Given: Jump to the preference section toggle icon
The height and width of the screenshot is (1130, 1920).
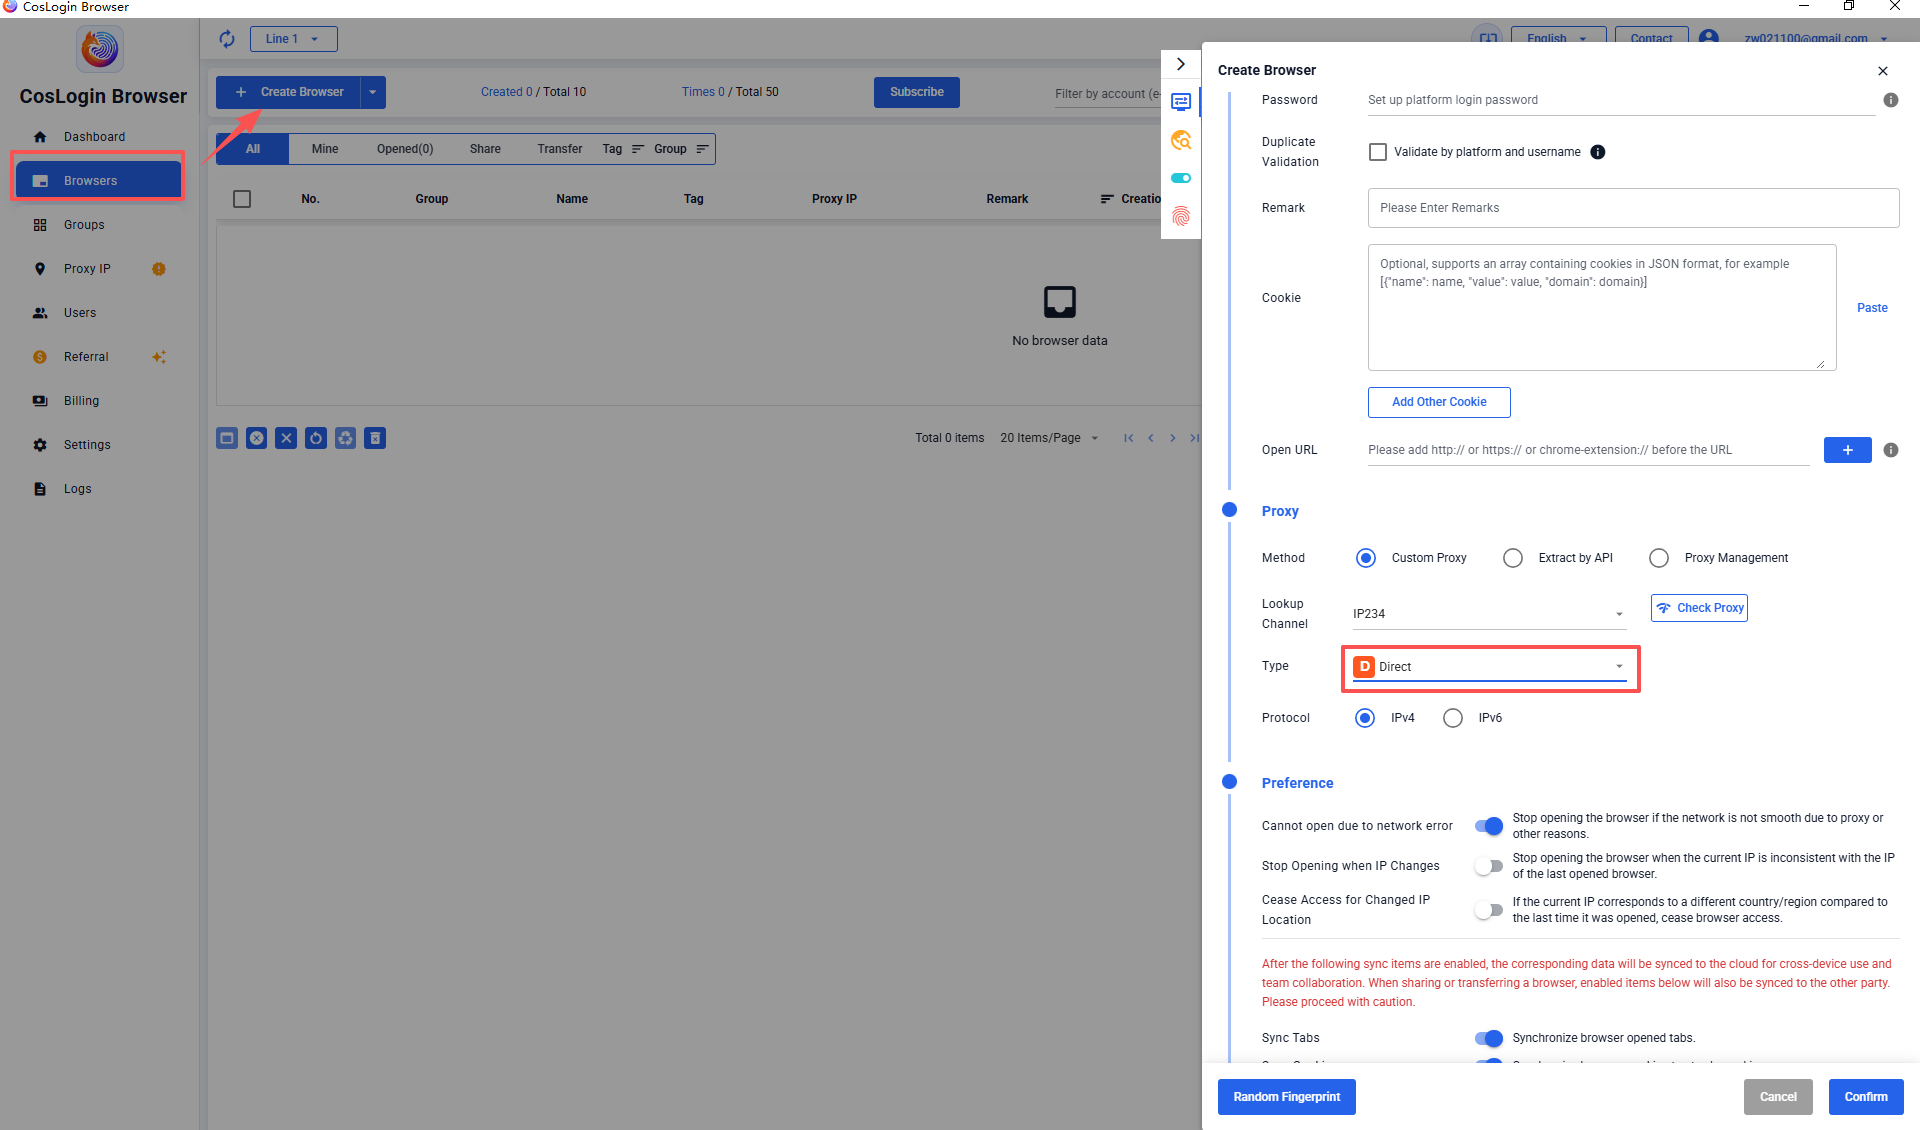Looking at the screenshot, I should (1181, 178).
